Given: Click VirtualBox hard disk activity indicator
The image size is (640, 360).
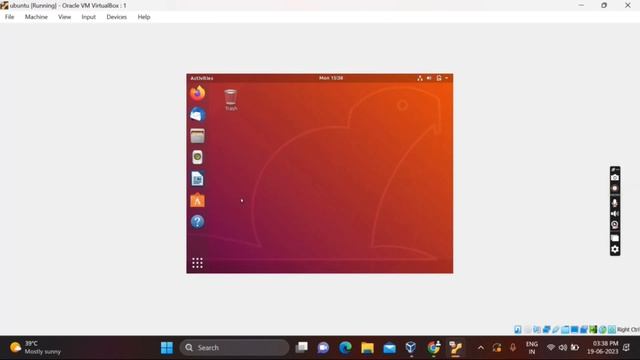Looking at the screenshot, I should (x=518, y=329).
